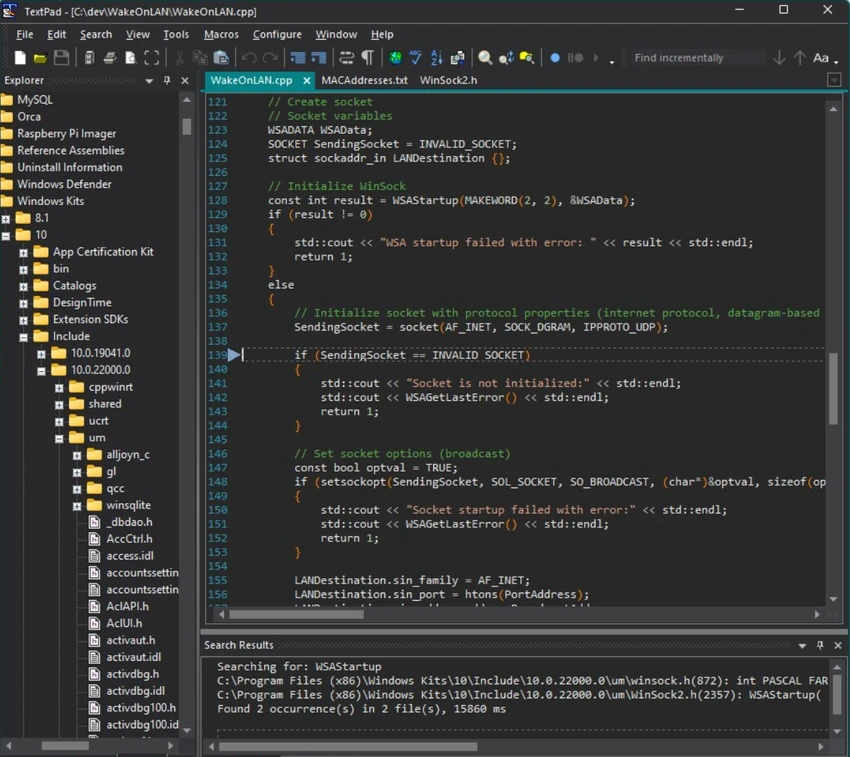The image size is (850, 757).
Task: Open the WinSock2.h(2357) search result
Action: point(519,695)
